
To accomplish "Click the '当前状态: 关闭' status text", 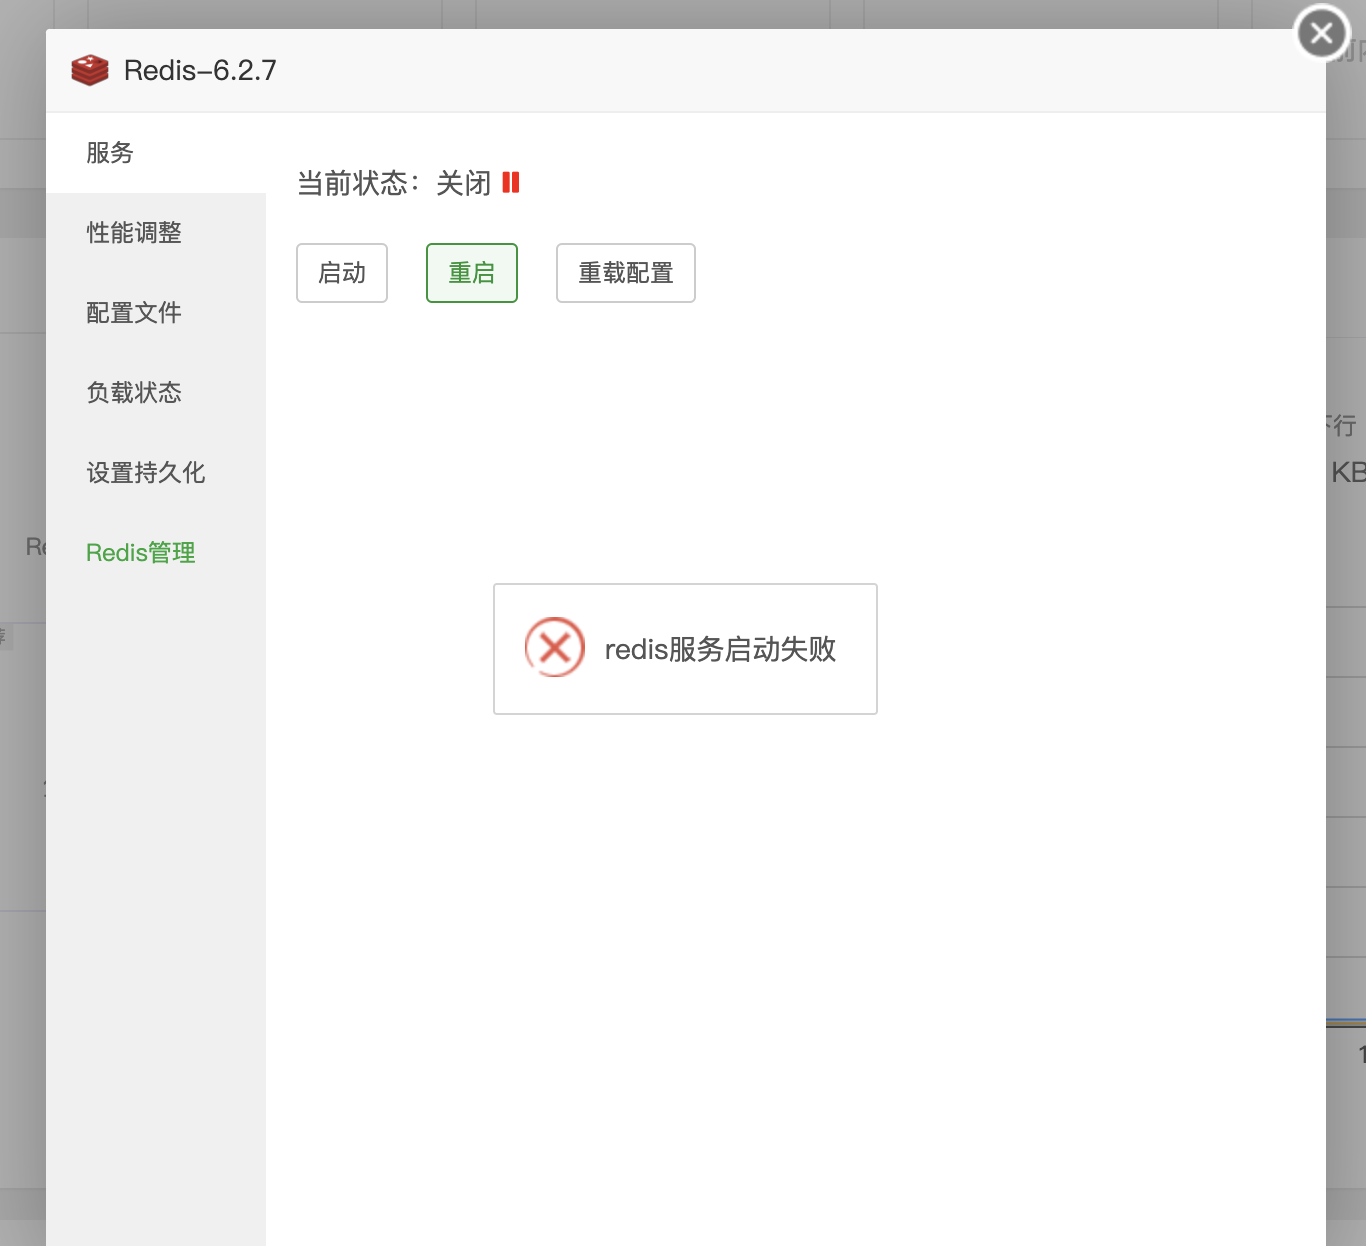I will [x=394, y=183].
